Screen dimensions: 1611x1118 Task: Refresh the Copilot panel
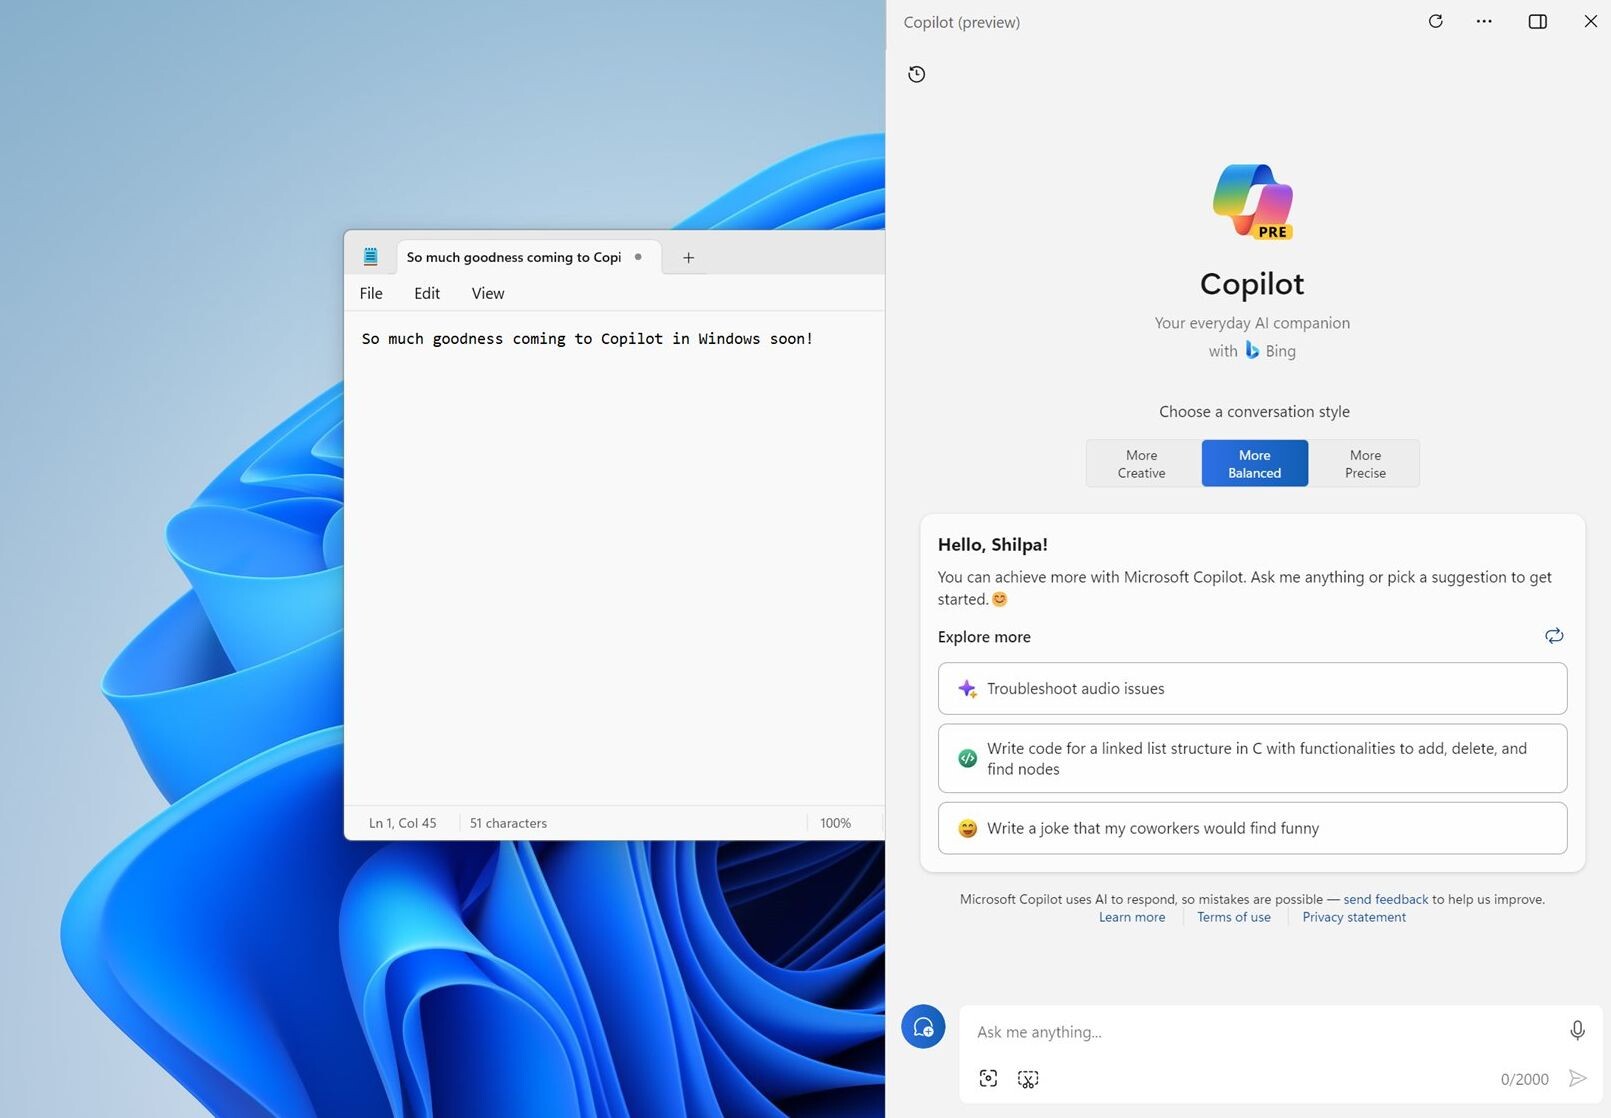click(x=1435, y=21)
